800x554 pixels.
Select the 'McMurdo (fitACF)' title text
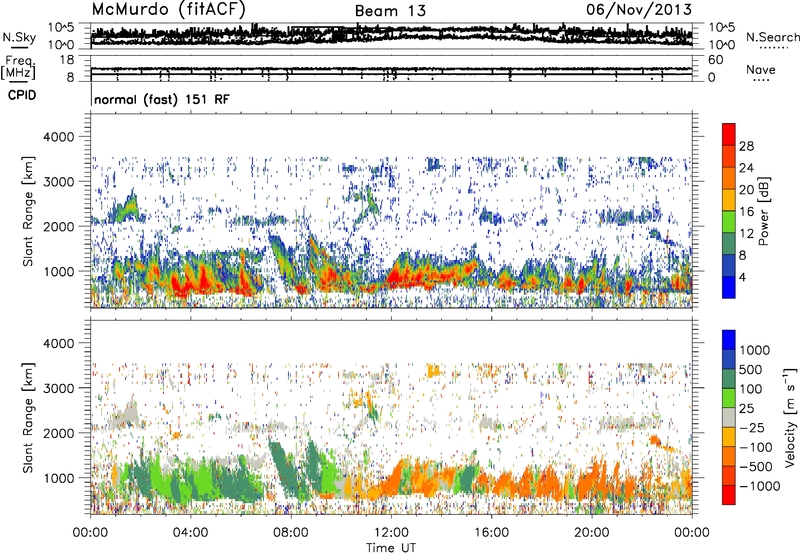168,9
